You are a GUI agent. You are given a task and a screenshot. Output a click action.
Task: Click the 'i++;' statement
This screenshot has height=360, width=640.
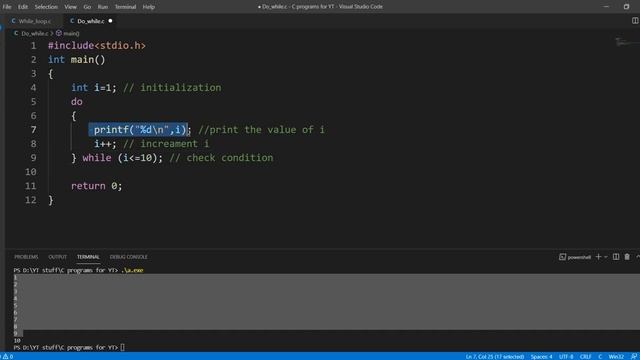(105, 144)
